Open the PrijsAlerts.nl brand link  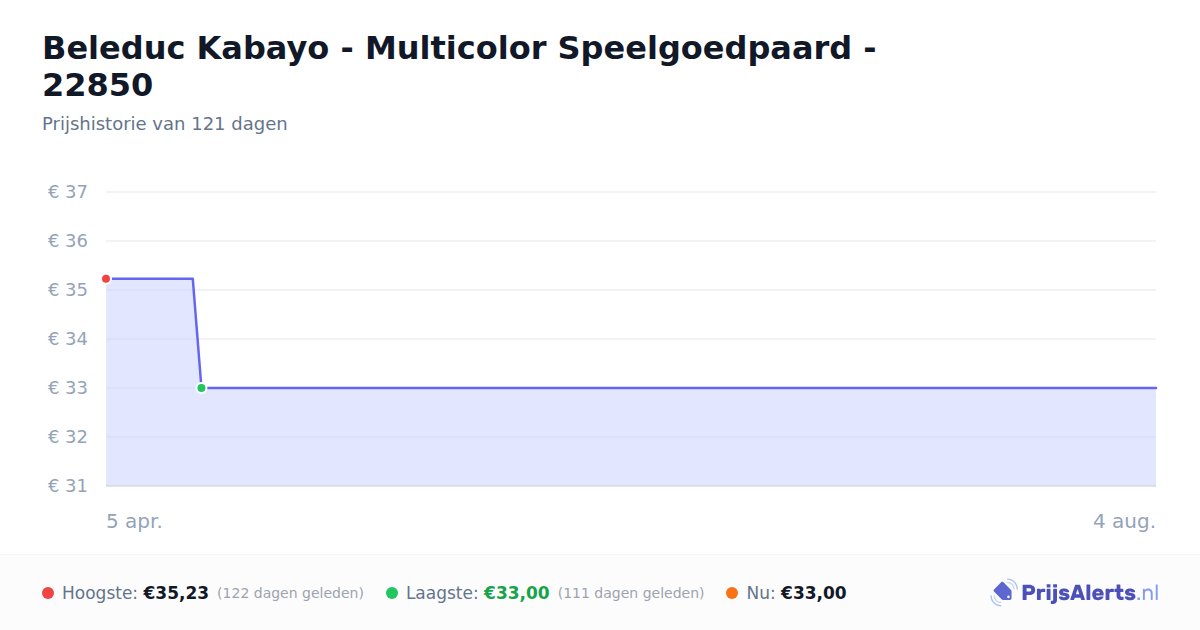(1074, 593)
